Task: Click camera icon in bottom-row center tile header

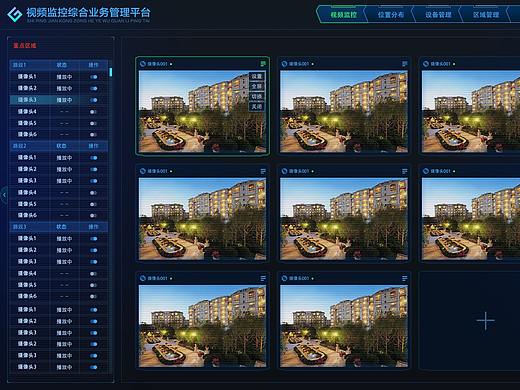Action: pos(284,278)
